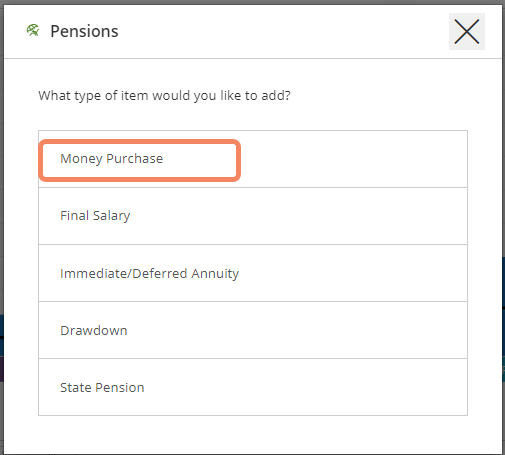
Task: Click the blank dialog area below State Pension
Action: click(x=253, y=434)
